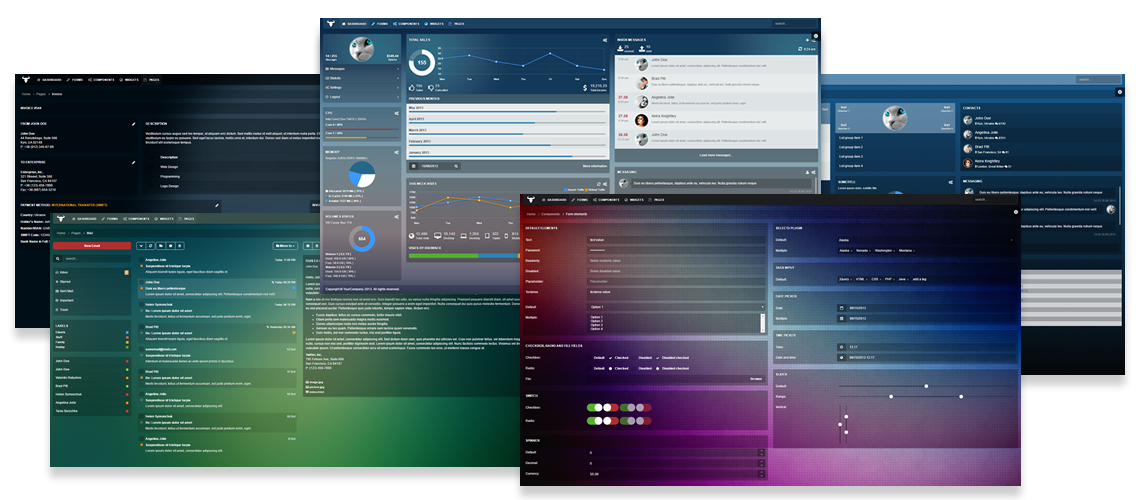Open Dashboard menu in invoice window navbar

(49, 79)
